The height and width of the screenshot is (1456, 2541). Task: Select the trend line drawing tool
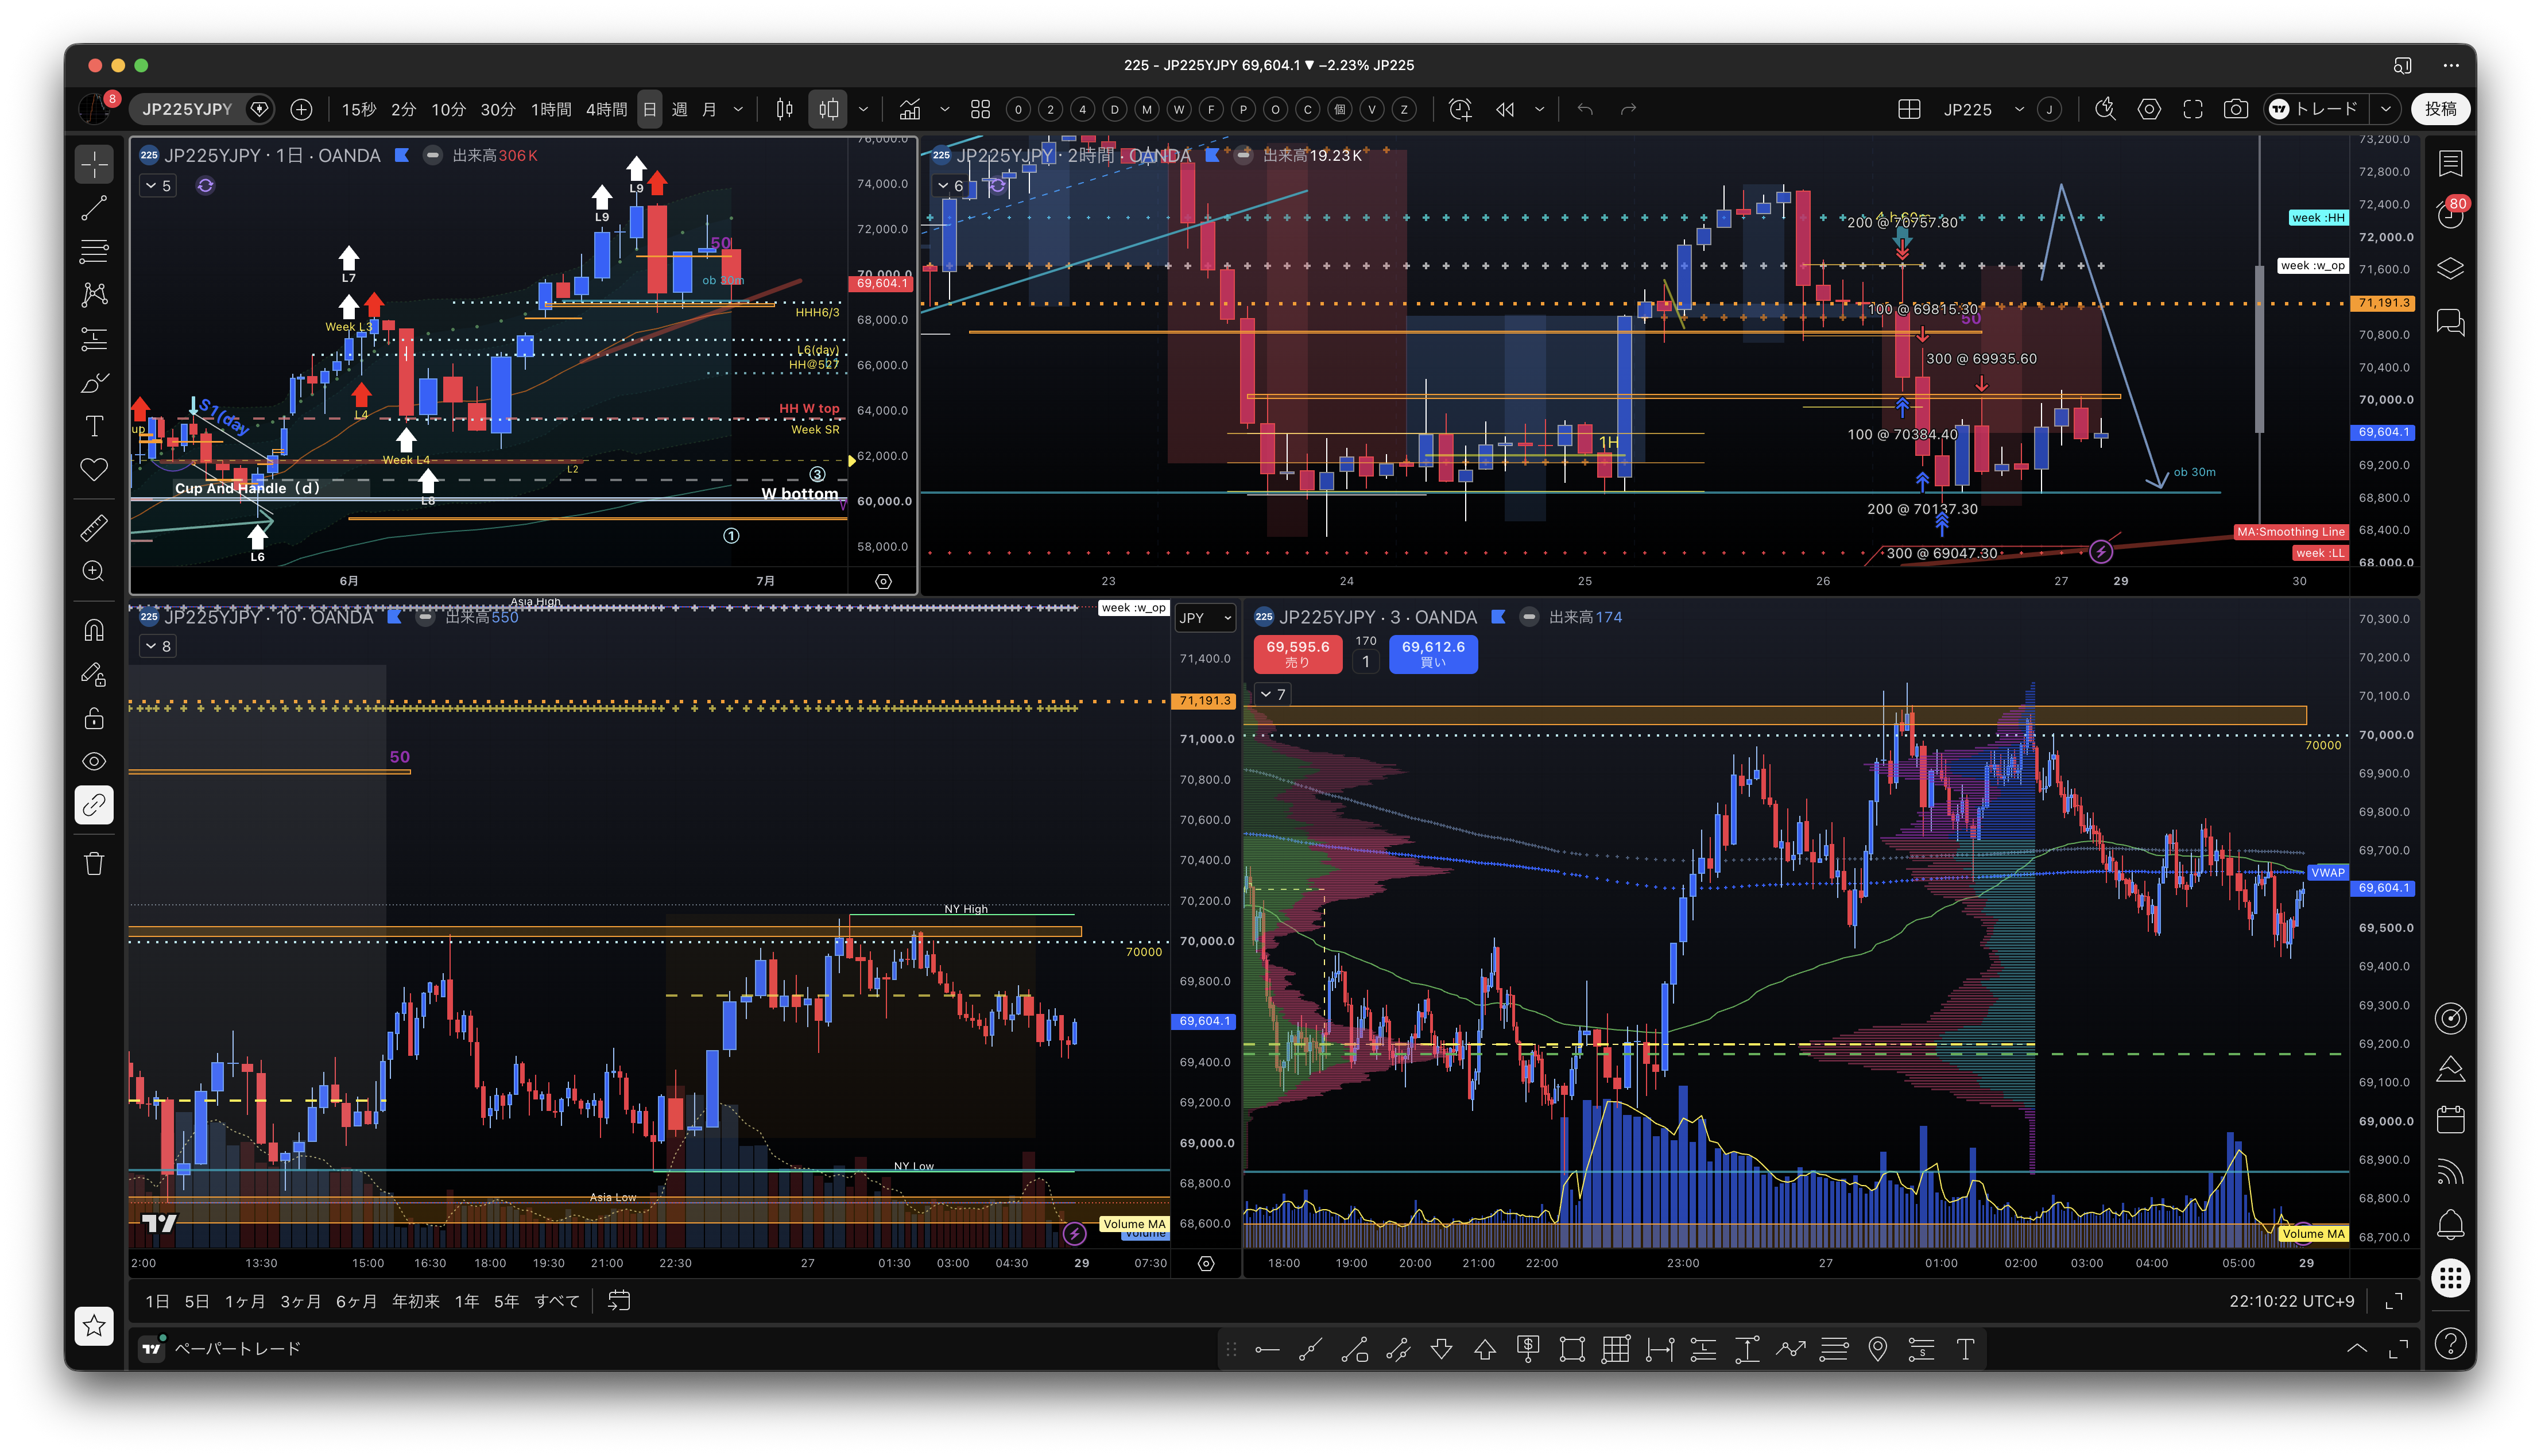[94, 208]
